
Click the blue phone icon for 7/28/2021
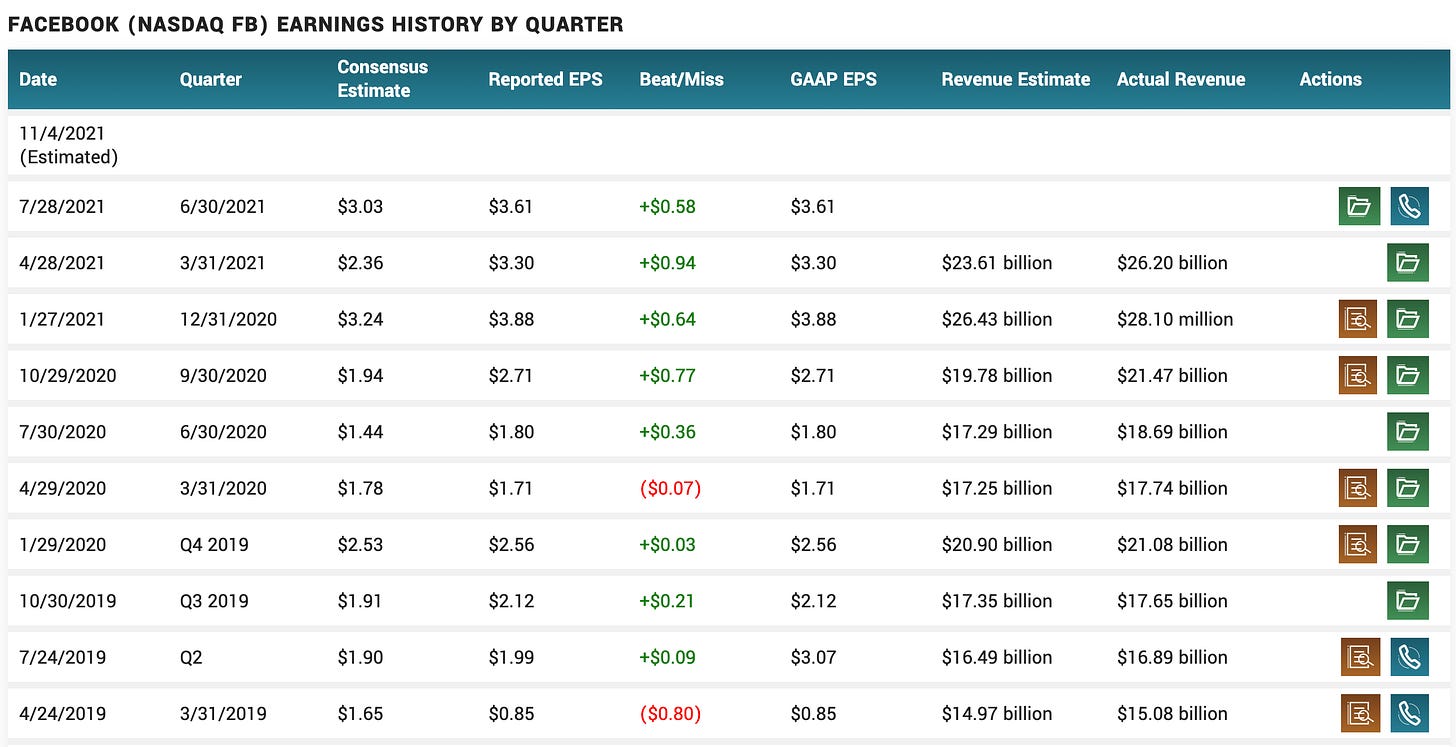1409,206
